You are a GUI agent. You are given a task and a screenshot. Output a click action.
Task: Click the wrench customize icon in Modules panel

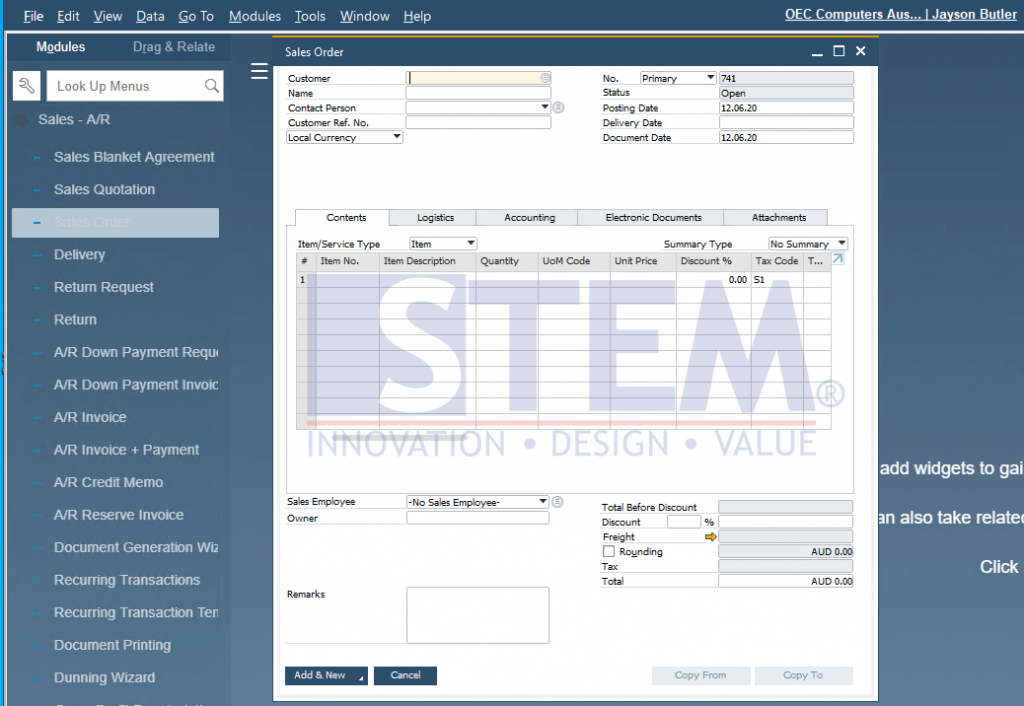(x=27, y=86)
